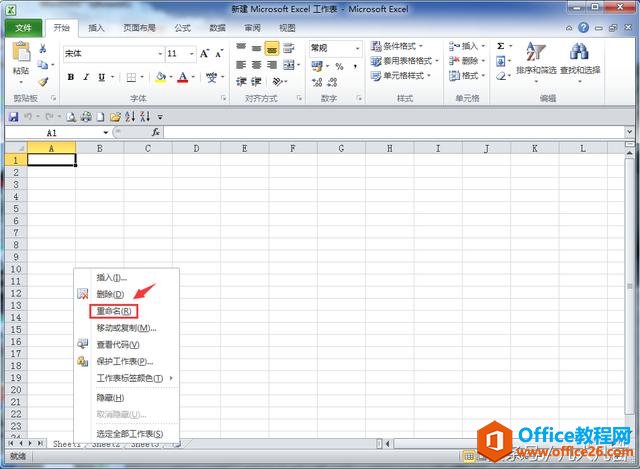Click the Name Box showing A1

pyautogui.click(x=52, y=133)
